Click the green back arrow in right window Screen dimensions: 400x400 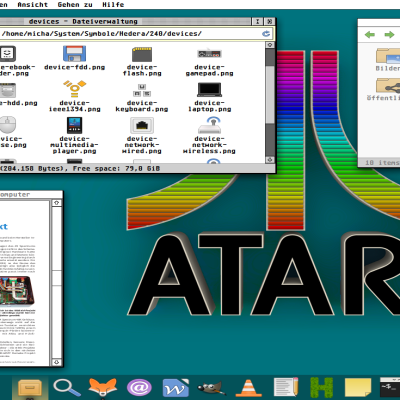coord(370,34)
